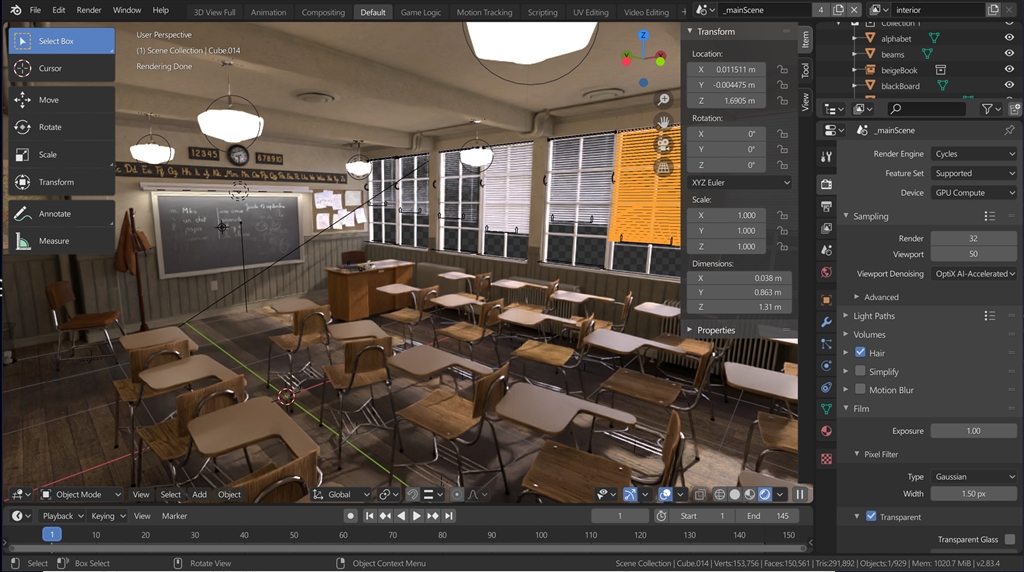Enable the Motion Blur checkbox
Viewport: 1024px width, 572px height.
860,390
